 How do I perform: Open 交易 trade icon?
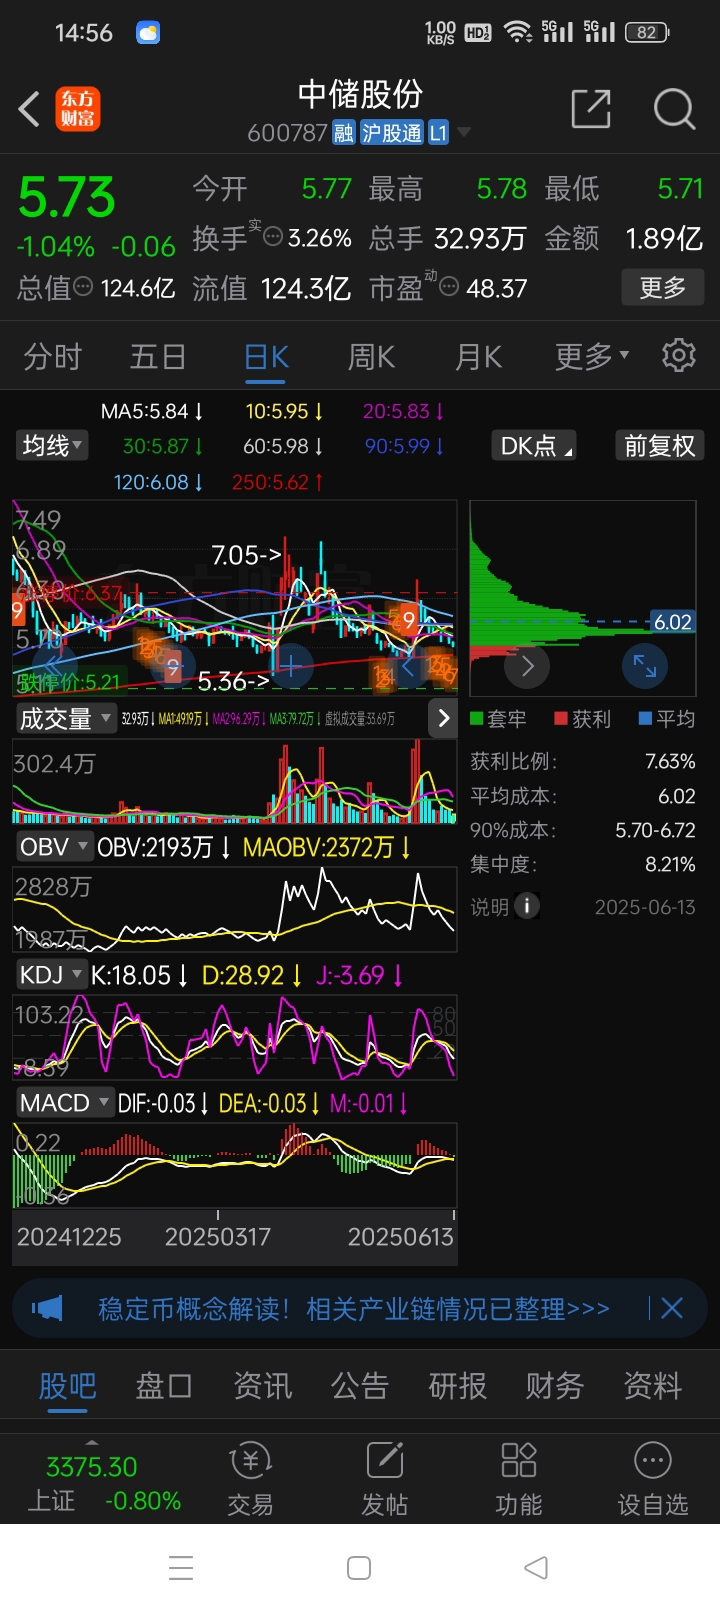pyautogui.click(x=250, y=1480)
